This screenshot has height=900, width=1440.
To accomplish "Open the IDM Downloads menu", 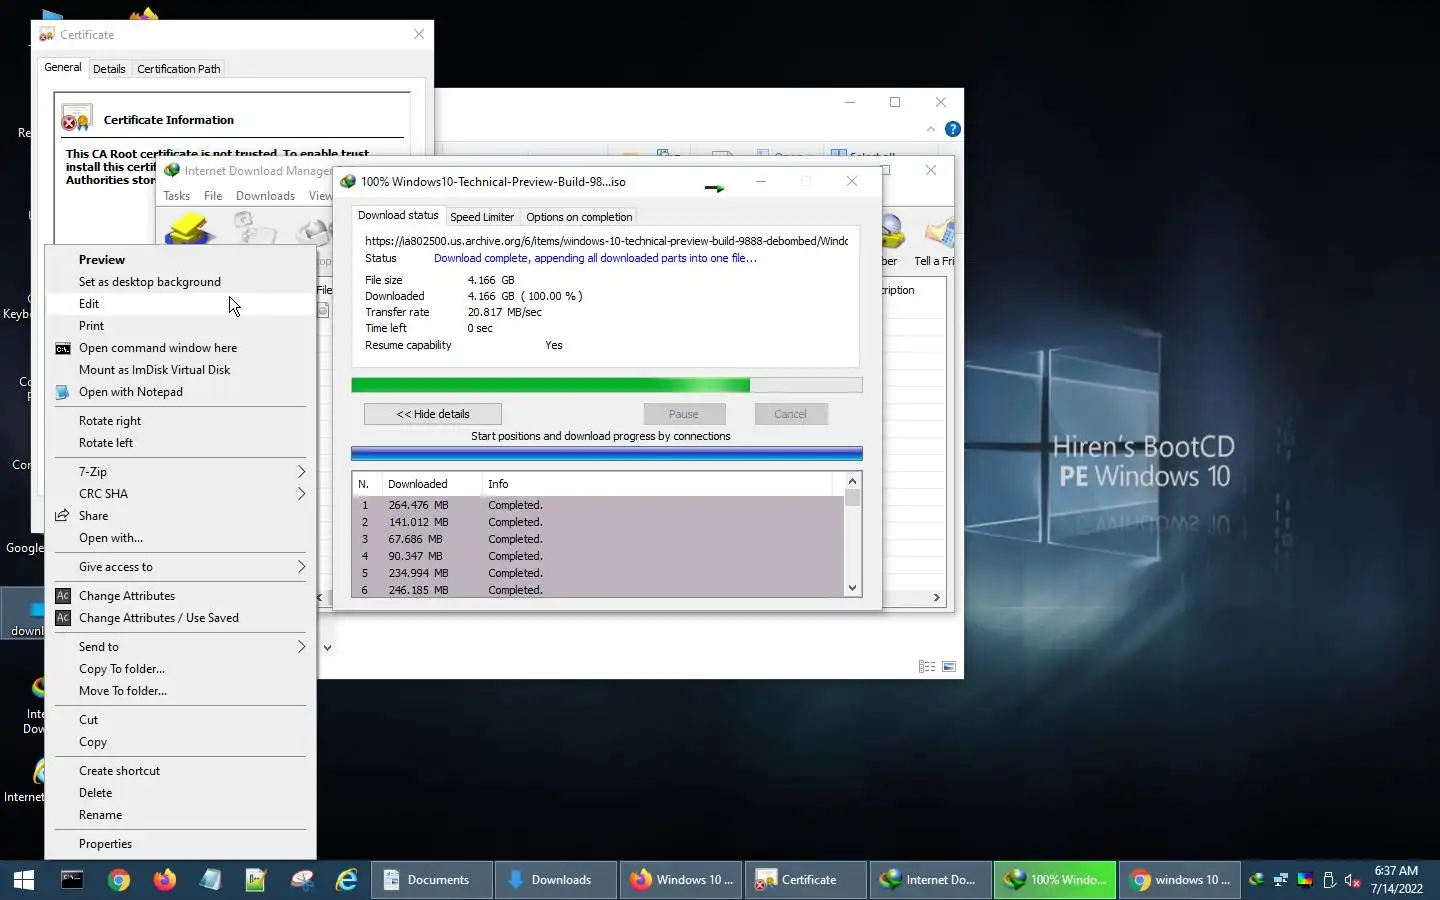I will pyautogui.click(x=265, y=196).
